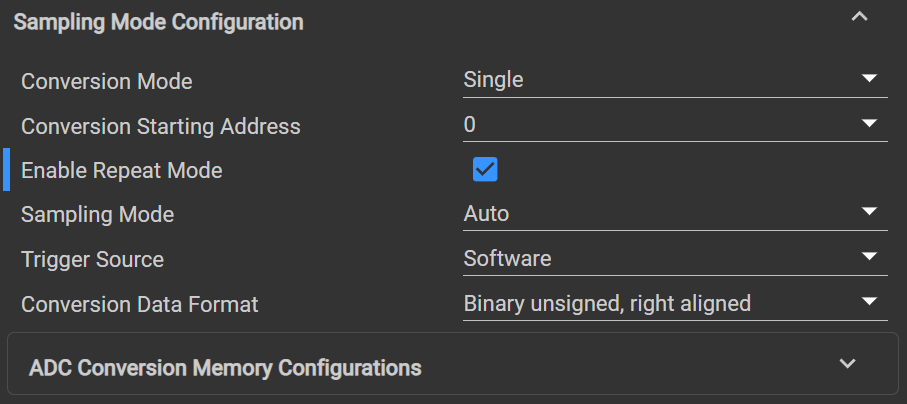Viewport: 907px width, 404px height.
Task: Click the Trigger Source label text
Action: 93,259
